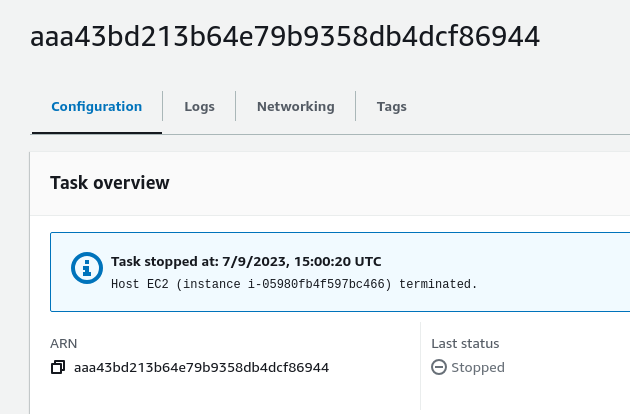630x414 pixels.
Task: Click the task ID page heading
Action: (285, 38)
